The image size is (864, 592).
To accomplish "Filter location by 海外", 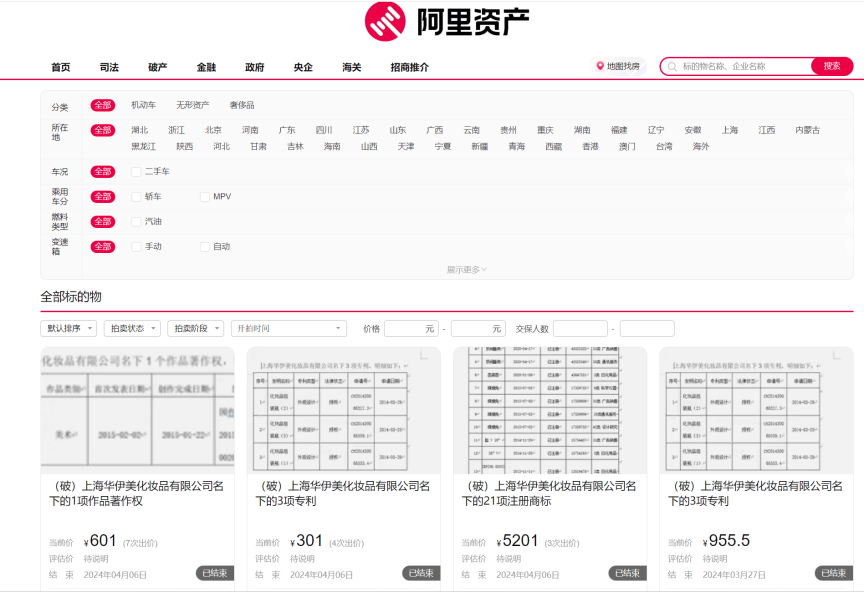I will point(701,147).
